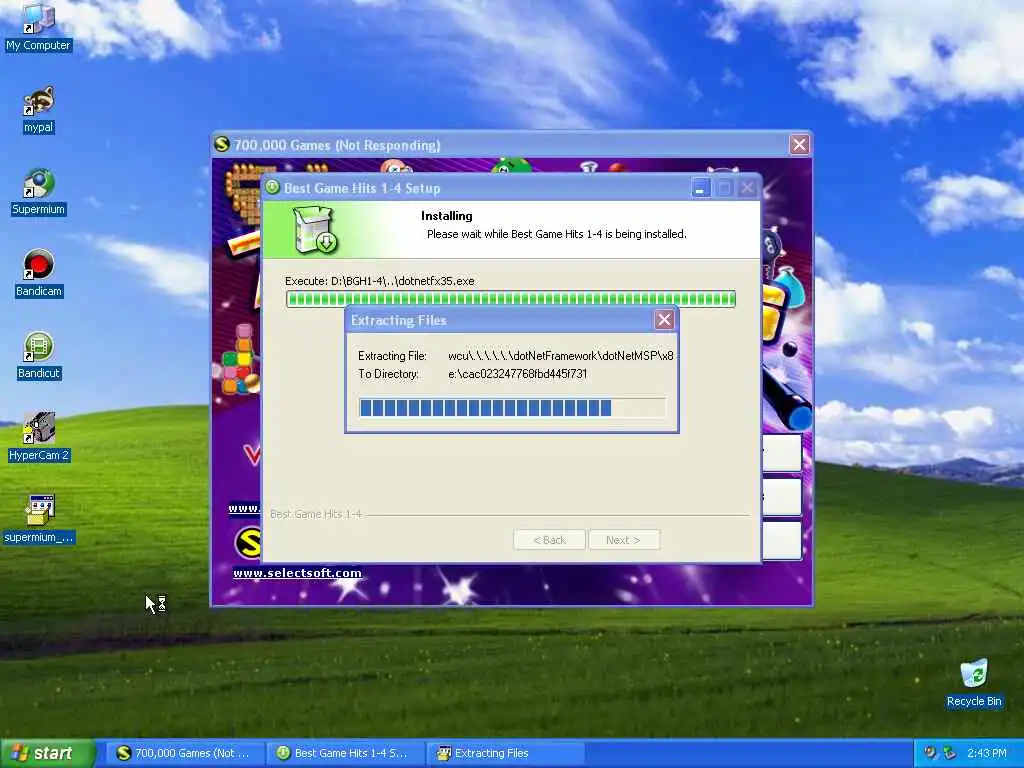This screenshot has height=768, width=1024.
Task: Select the HyperCam 2 desktop icon
Action: pyautogui.click(x=39, y=438)
